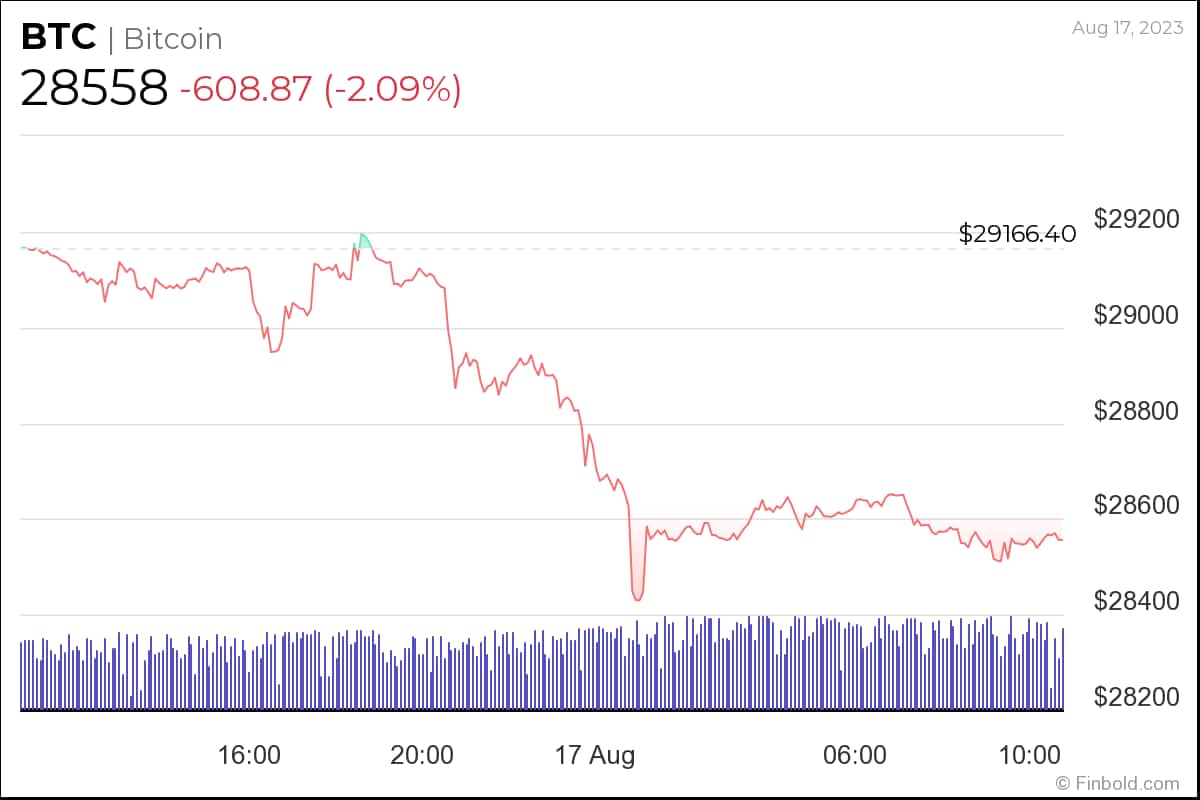Click the sharp price dip after 17 Aug
The width and height of the screenshot is (1200, 800).
click(x=638, y=590)
